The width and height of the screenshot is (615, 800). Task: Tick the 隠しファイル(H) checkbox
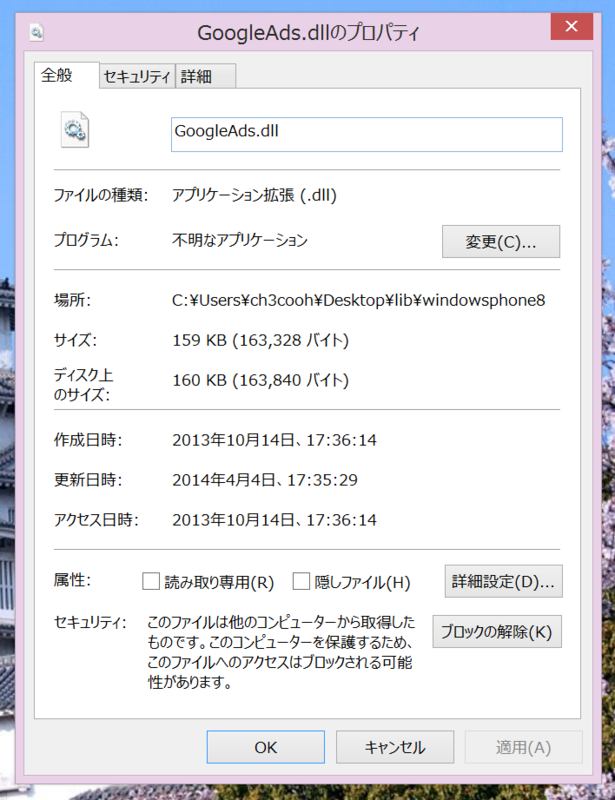pos(301,581)
